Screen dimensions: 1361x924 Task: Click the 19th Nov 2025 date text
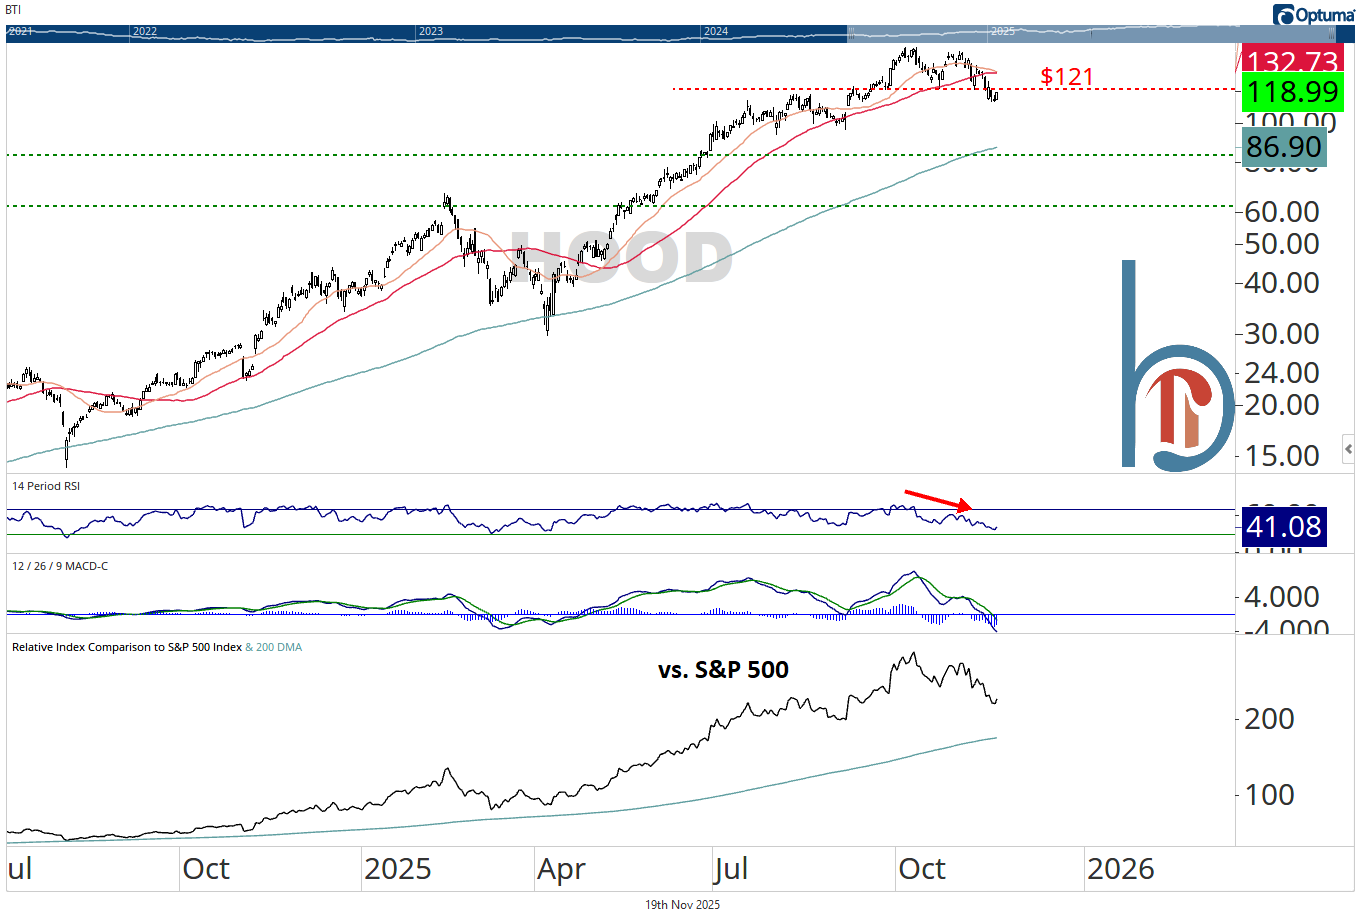pos(682,905)
